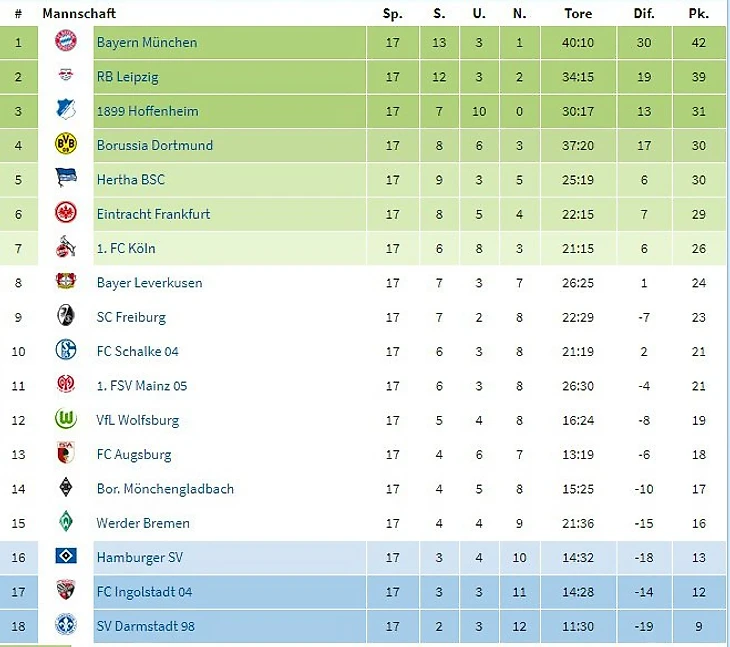Viewport: 730px width, 647px height.
Task: Select the SC Freiburg team name
Action: (131, 317)
